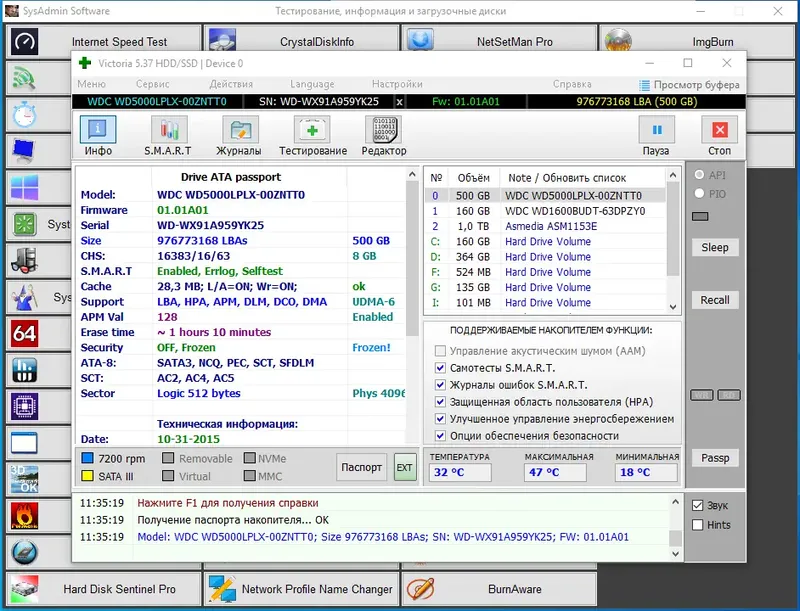Click the flame FurMark sidebar icon
The image size is (800, 611).
[x=24, y=516]
